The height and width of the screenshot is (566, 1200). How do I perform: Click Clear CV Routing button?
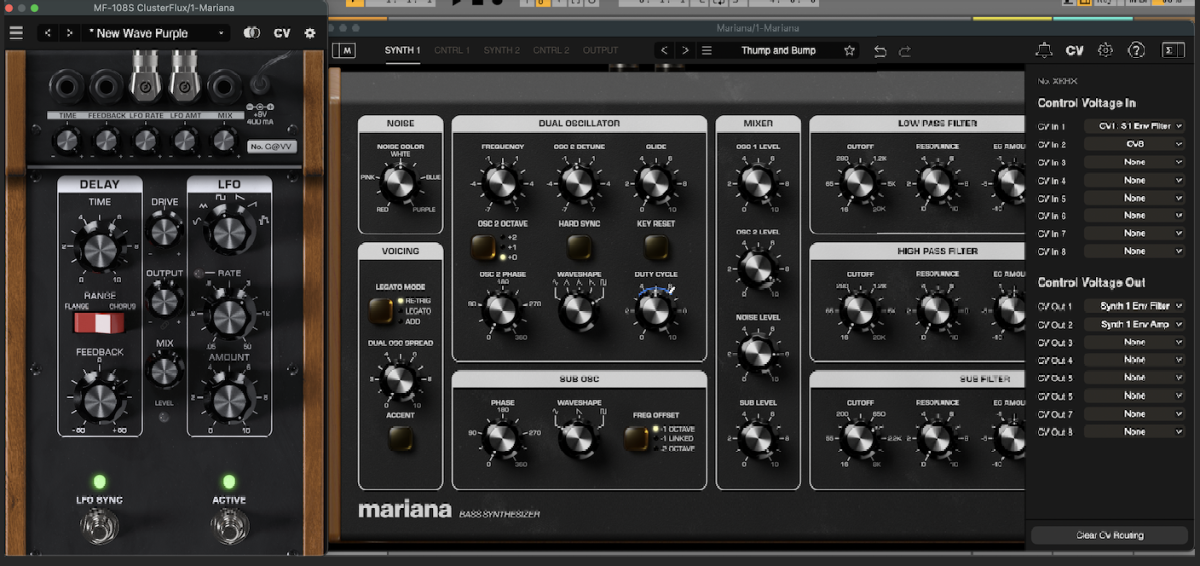[x=1109, y=535]
